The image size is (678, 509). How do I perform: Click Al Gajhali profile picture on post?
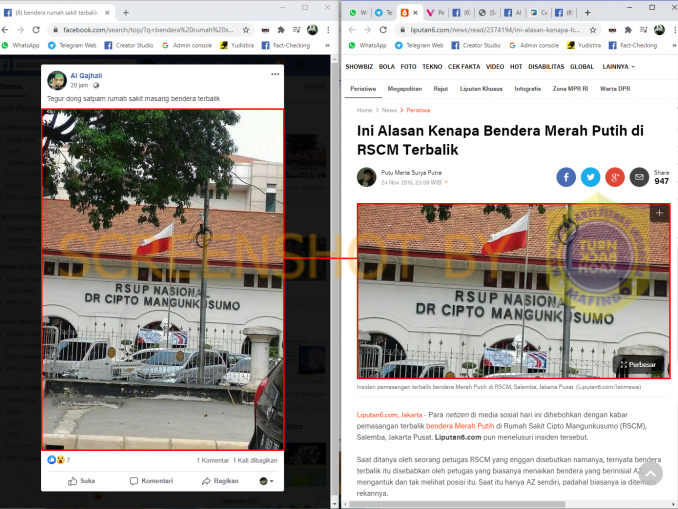(x=57, y=80)
